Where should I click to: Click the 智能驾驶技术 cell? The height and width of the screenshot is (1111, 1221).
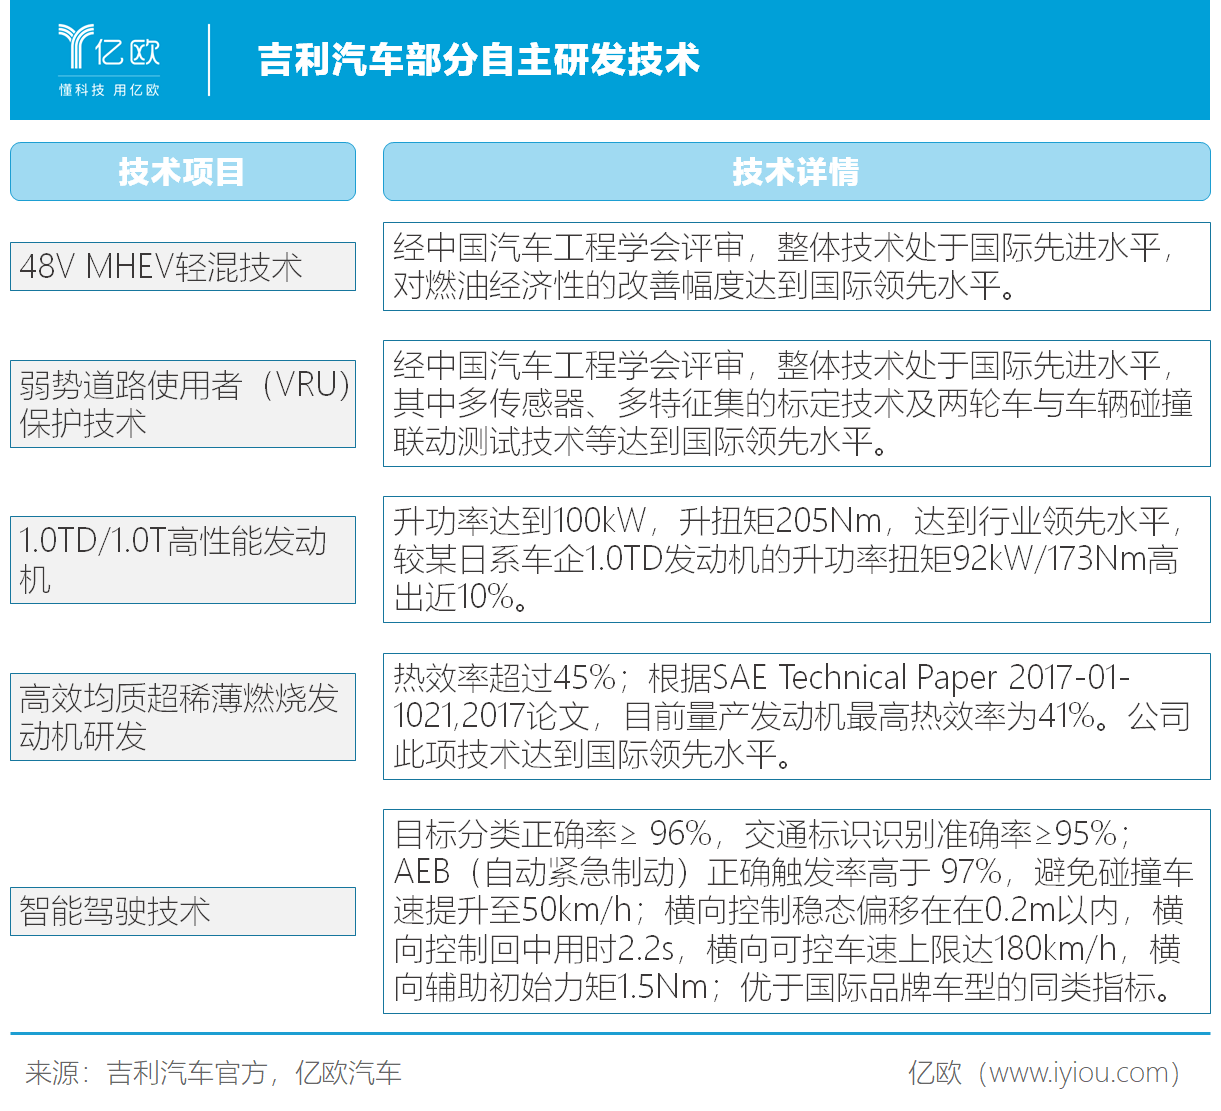(182, 910)
